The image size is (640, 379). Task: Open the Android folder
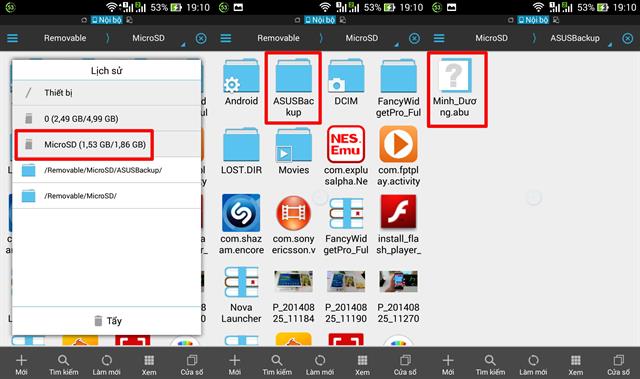[x=241, y=83]
